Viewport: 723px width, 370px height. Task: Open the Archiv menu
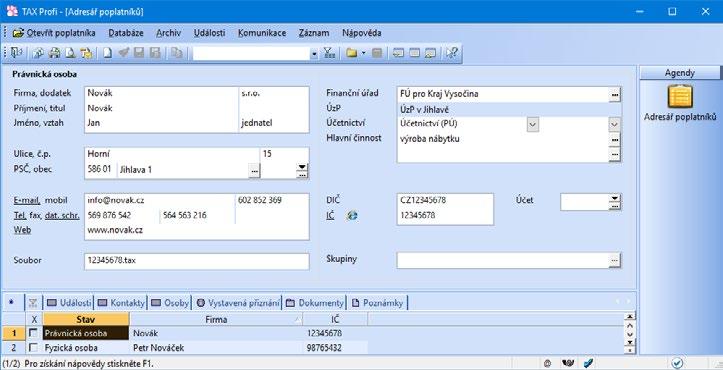(x=168, y=33)
